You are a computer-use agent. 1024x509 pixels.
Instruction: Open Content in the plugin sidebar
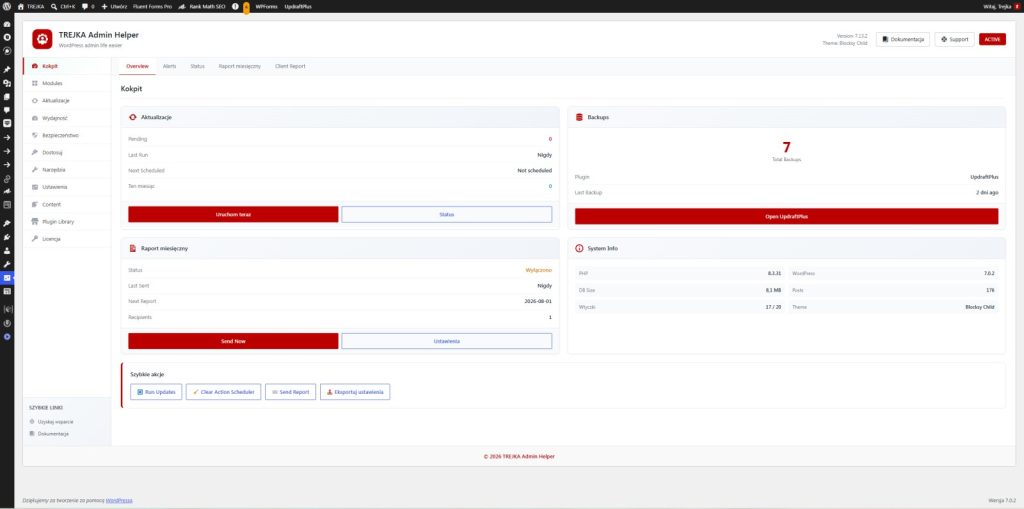[67, 205]
